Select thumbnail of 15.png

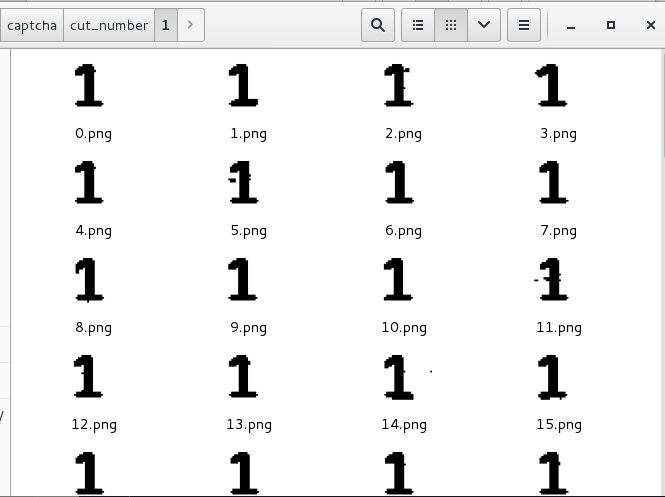point(553,377)
